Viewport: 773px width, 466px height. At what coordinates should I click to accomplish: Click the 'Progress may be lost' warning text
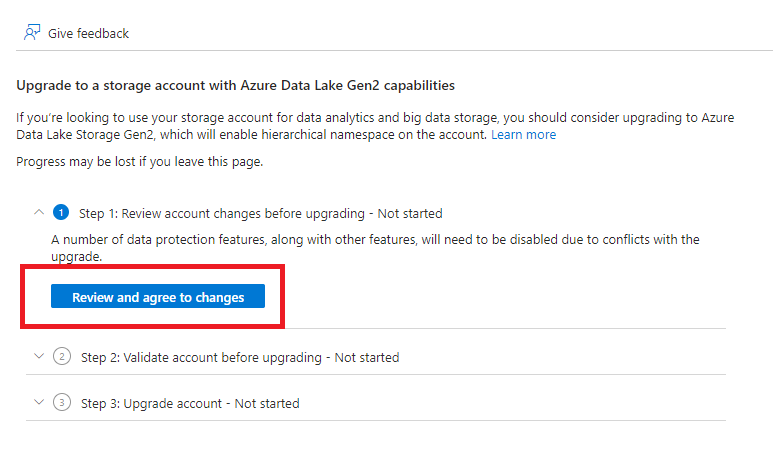[140, 161]
